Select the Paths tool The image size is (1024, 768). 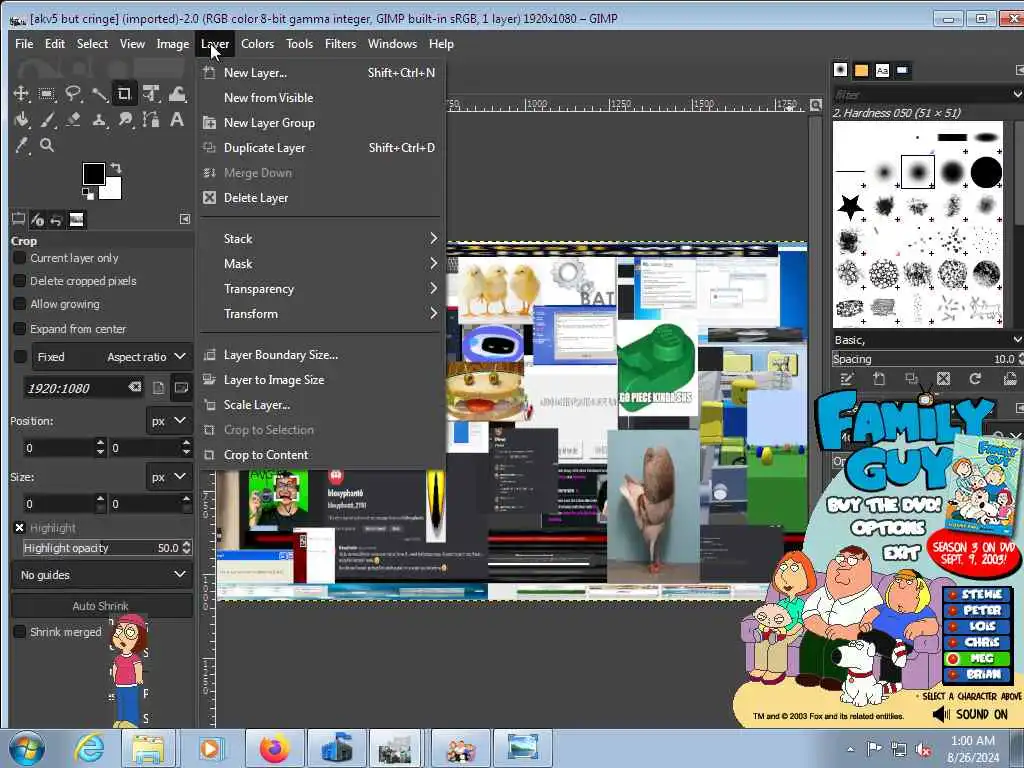(x=151, y=120)
